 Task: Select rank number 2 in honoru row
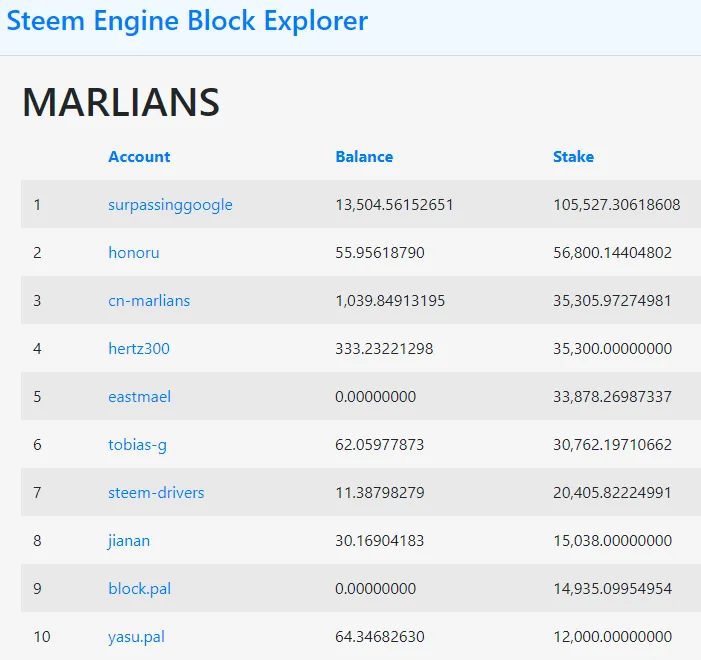37,253
